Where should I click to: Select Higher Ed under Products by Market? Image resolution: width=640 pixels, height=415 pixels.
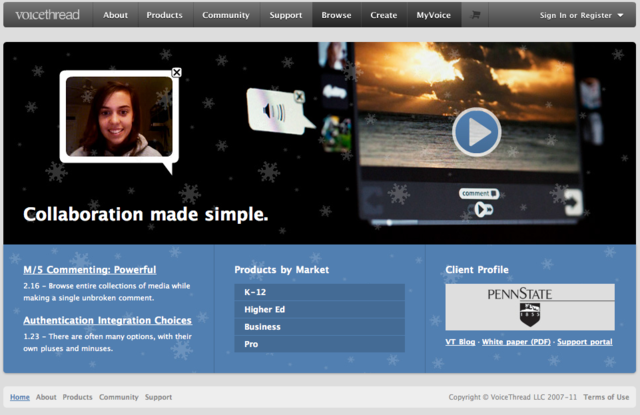point(319,309)
